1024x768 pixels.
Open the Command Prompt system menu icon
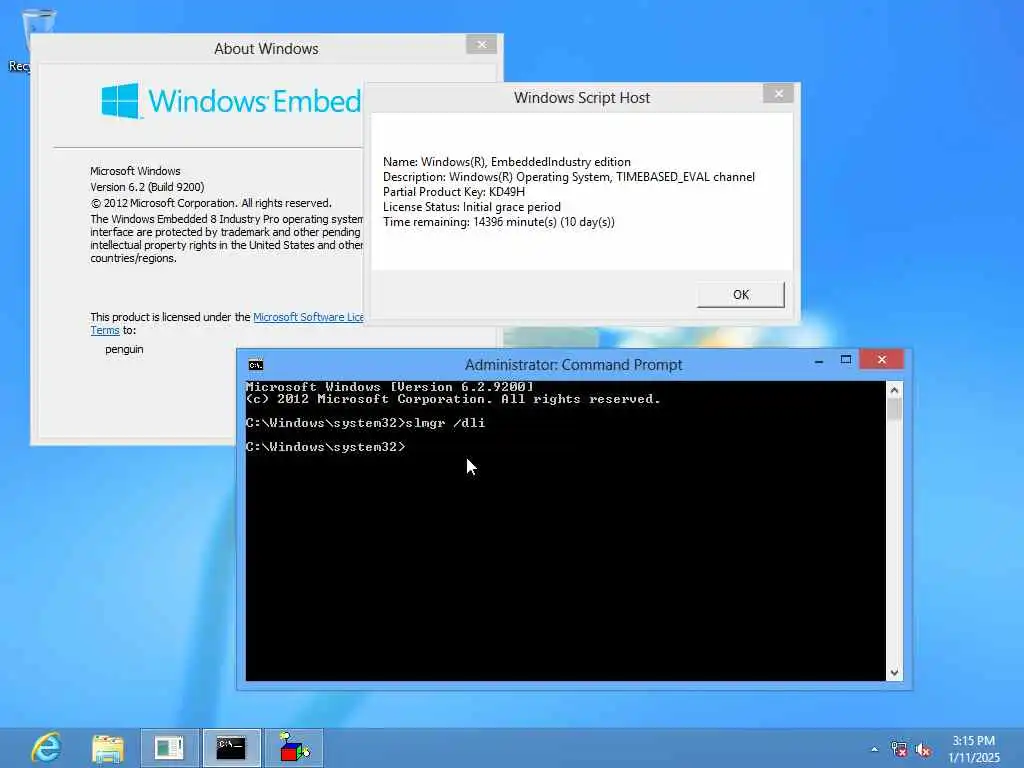[x=256, y=365]
